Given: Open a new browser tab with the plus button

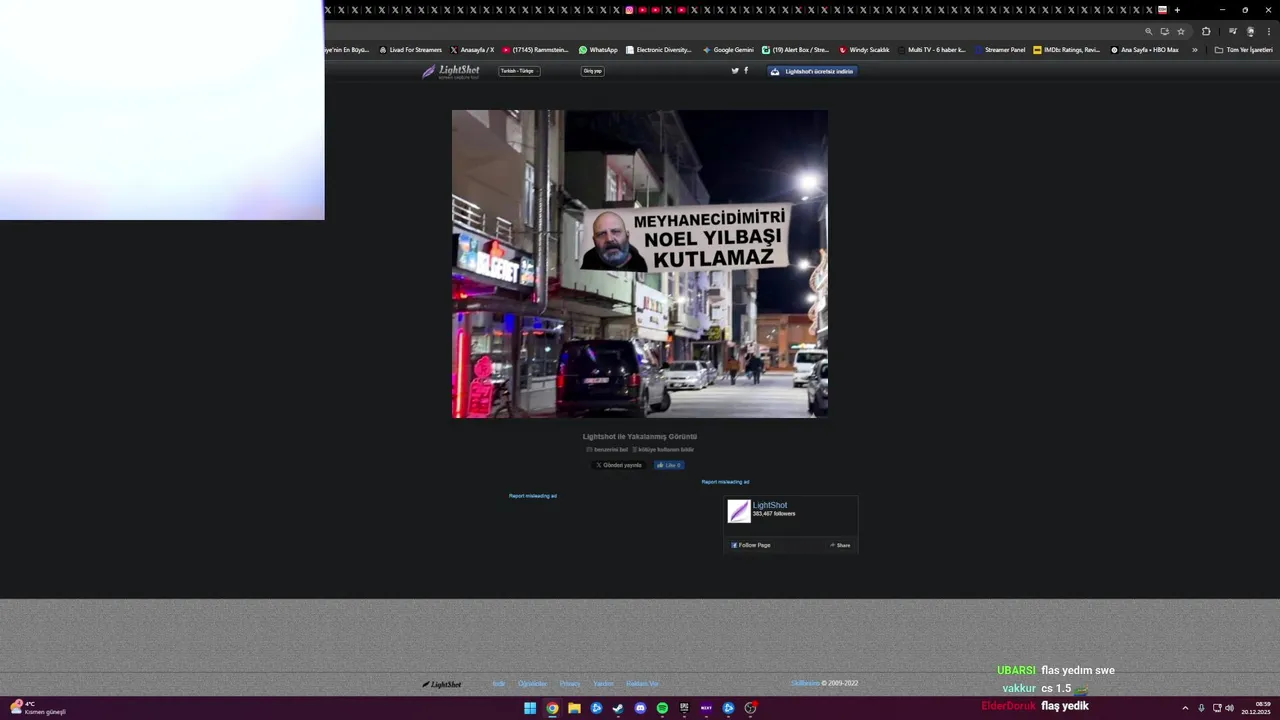Looking at the screenshot, I should [x=1177, y=10].
